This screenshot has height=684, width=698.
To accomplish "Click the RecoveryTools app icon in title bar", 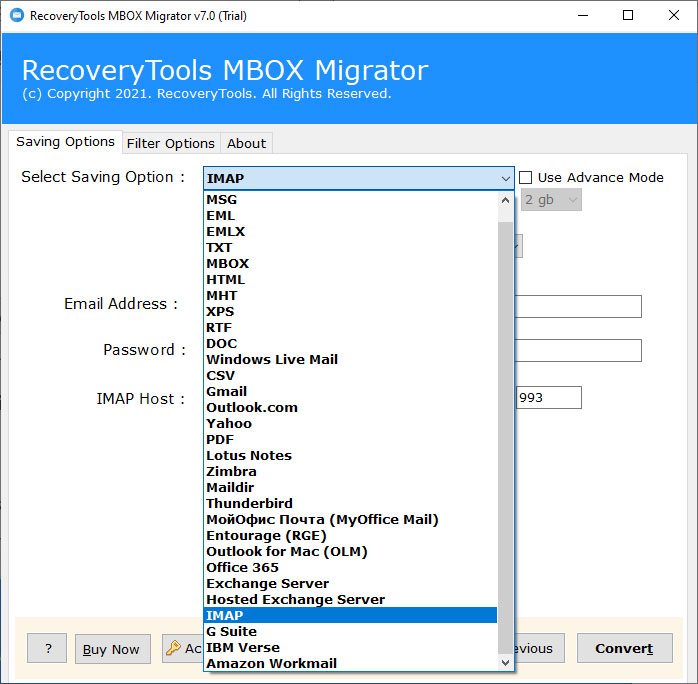I will click(x=17, y=16).
